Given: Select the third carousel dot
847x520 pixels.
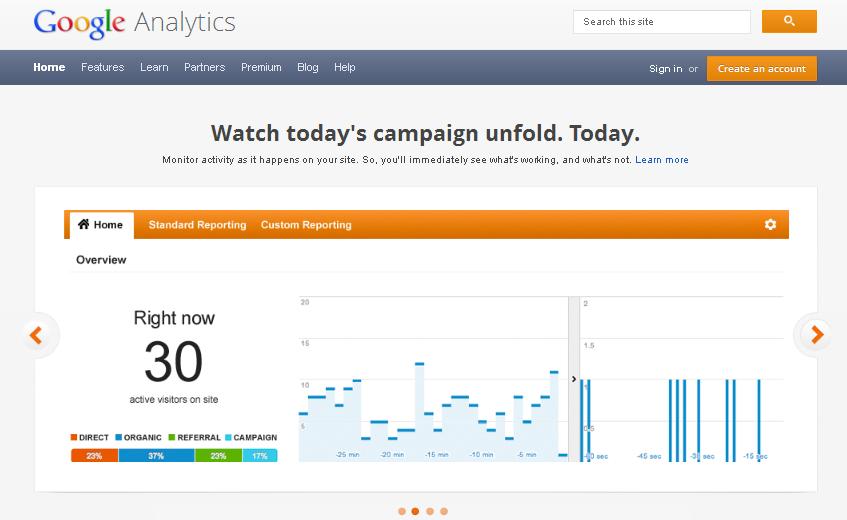Looking at the screenshot, I should (x=429, y=511).
